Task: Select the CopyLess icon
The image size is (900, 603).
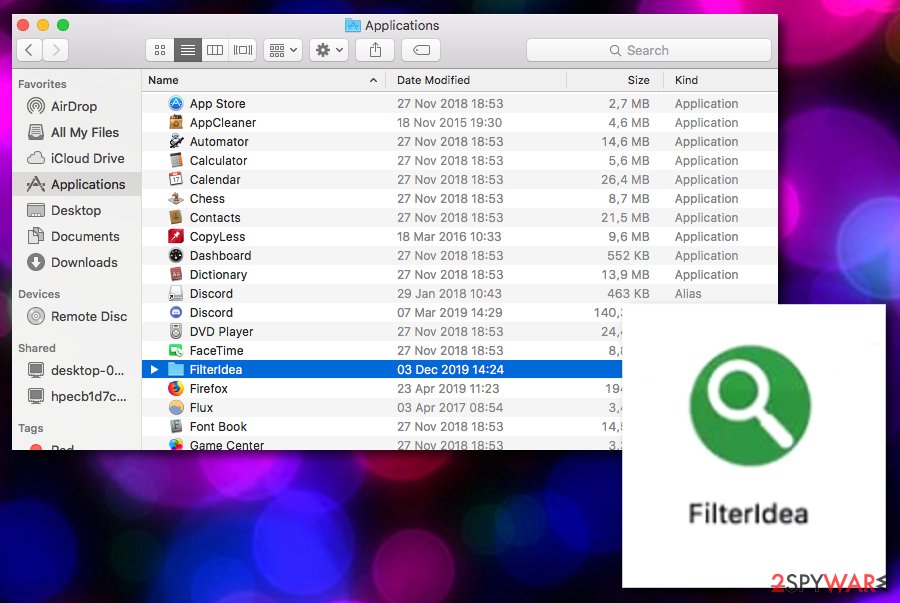Action: 176,236
